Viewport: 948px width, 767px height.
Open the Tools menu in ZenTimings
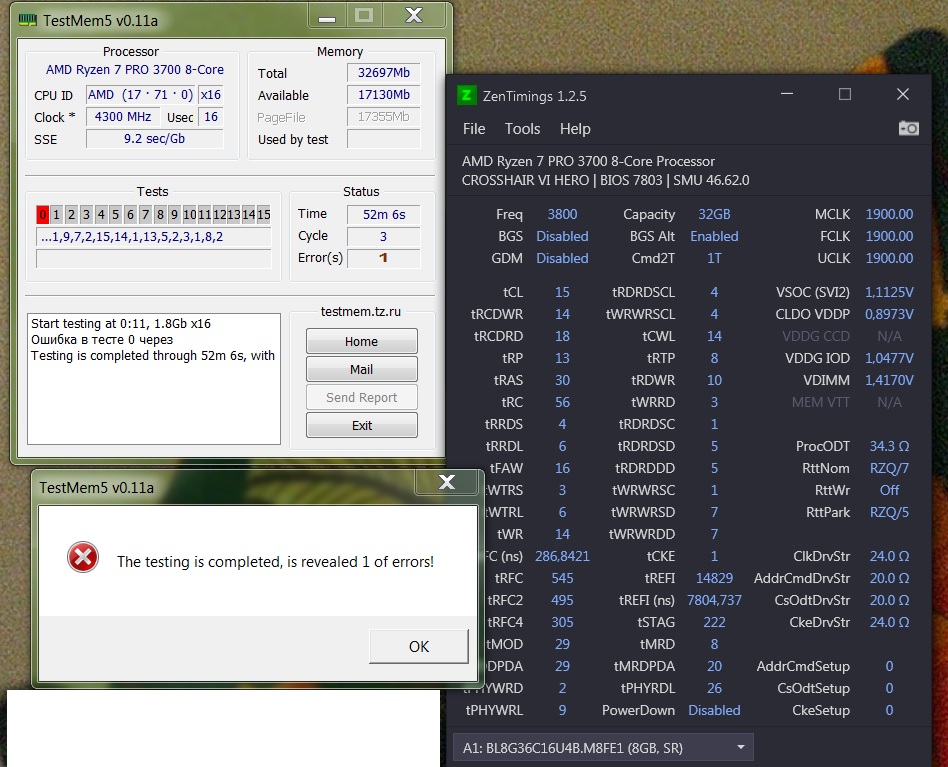click(522, 129)
